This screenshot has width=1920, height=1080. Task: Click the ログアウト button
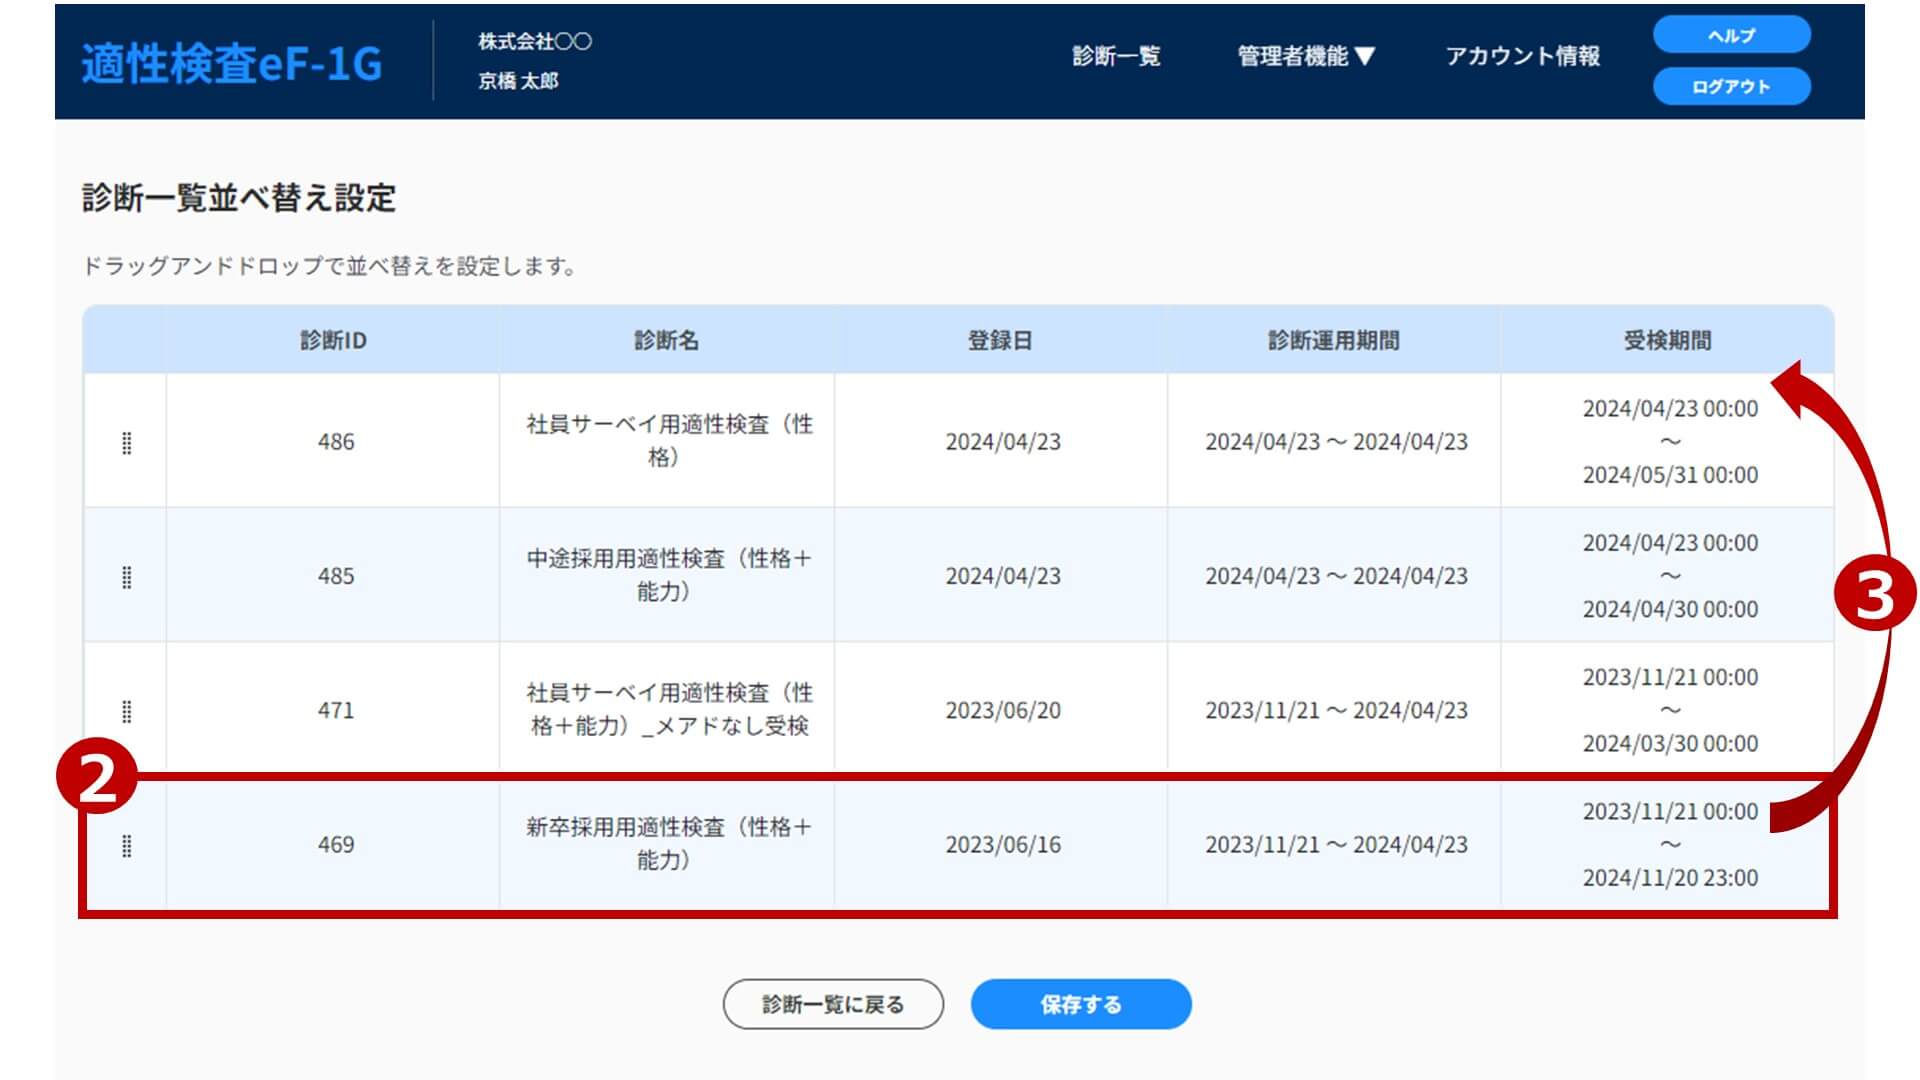pyautogui.click(x=1731, y=86)
